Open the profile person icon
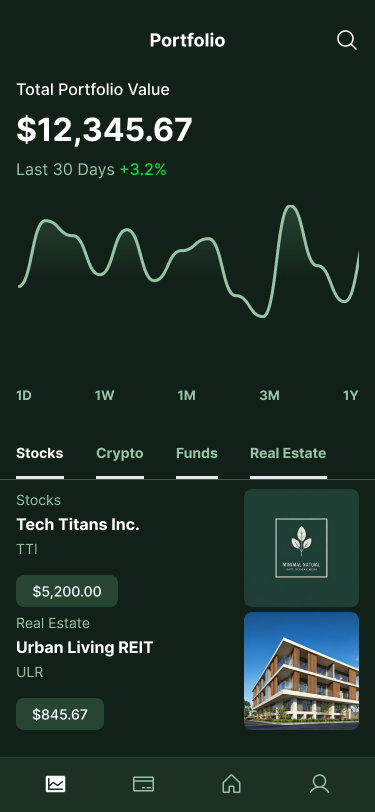 coord(320,784)
